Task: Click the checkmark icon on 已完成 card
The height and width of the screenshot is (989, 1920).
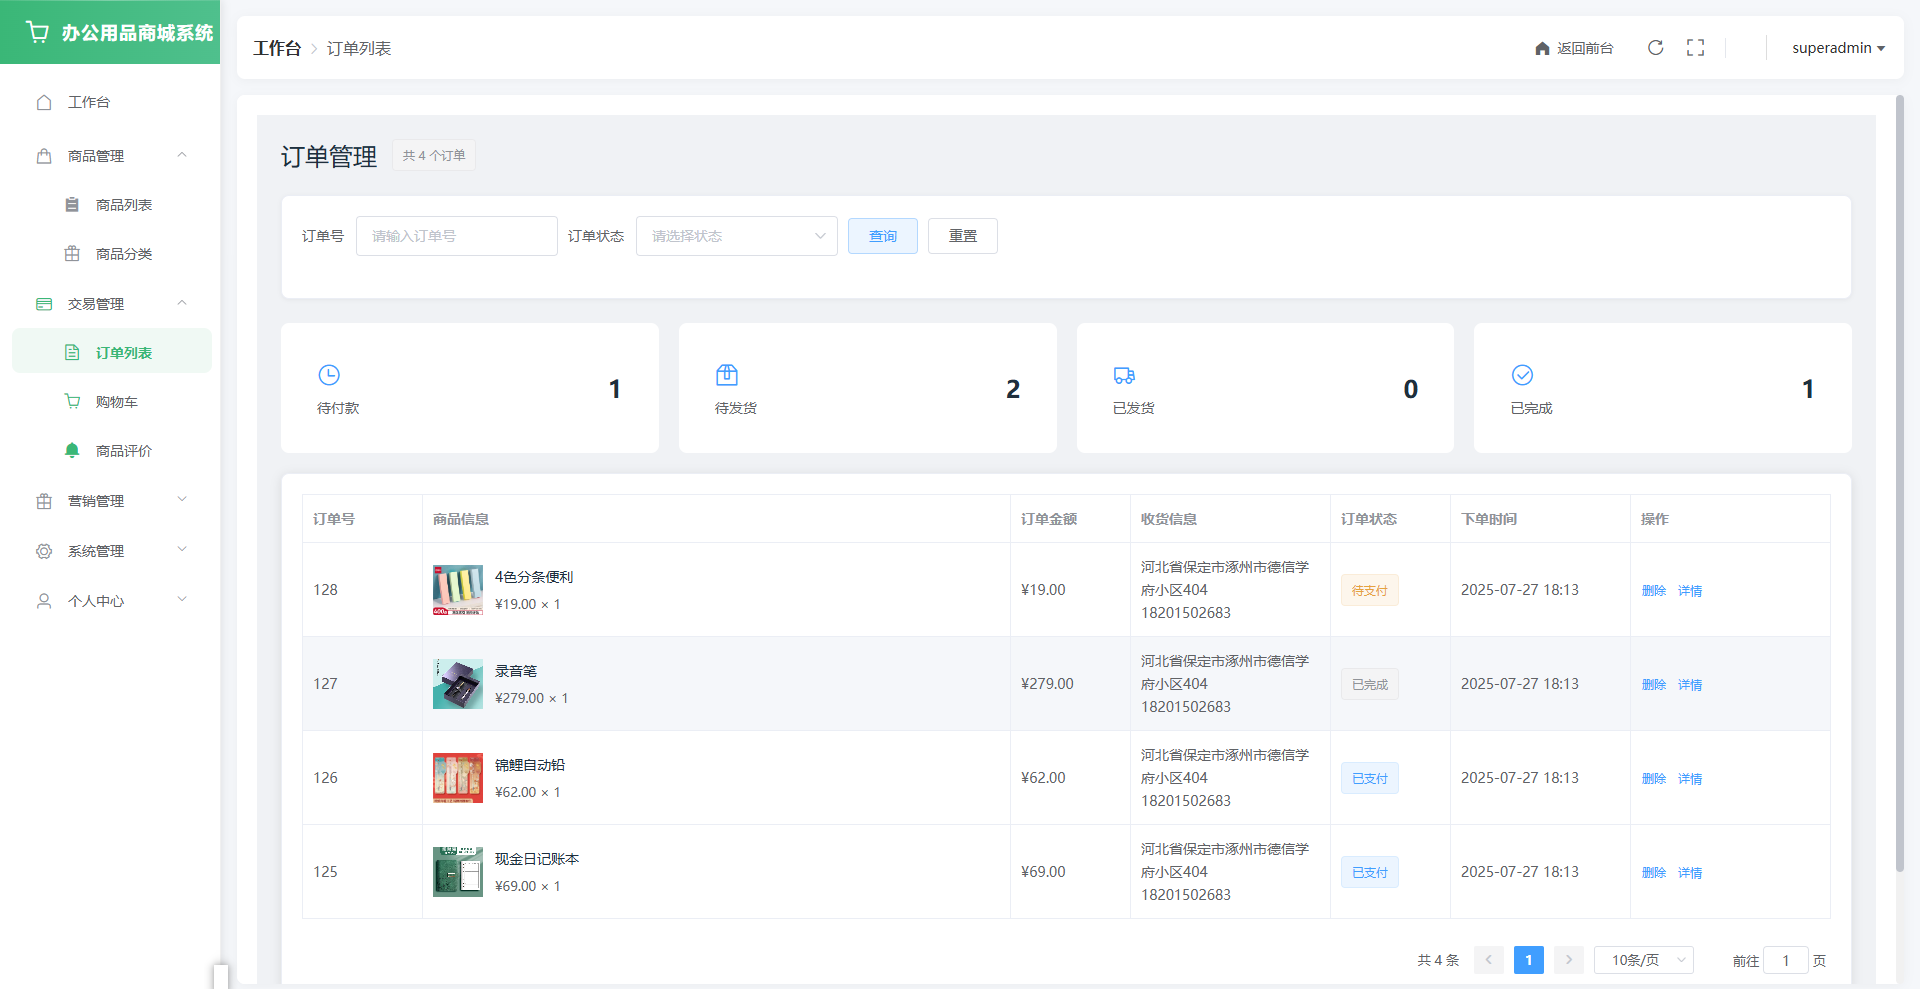Action: (x=1522, y=375)
